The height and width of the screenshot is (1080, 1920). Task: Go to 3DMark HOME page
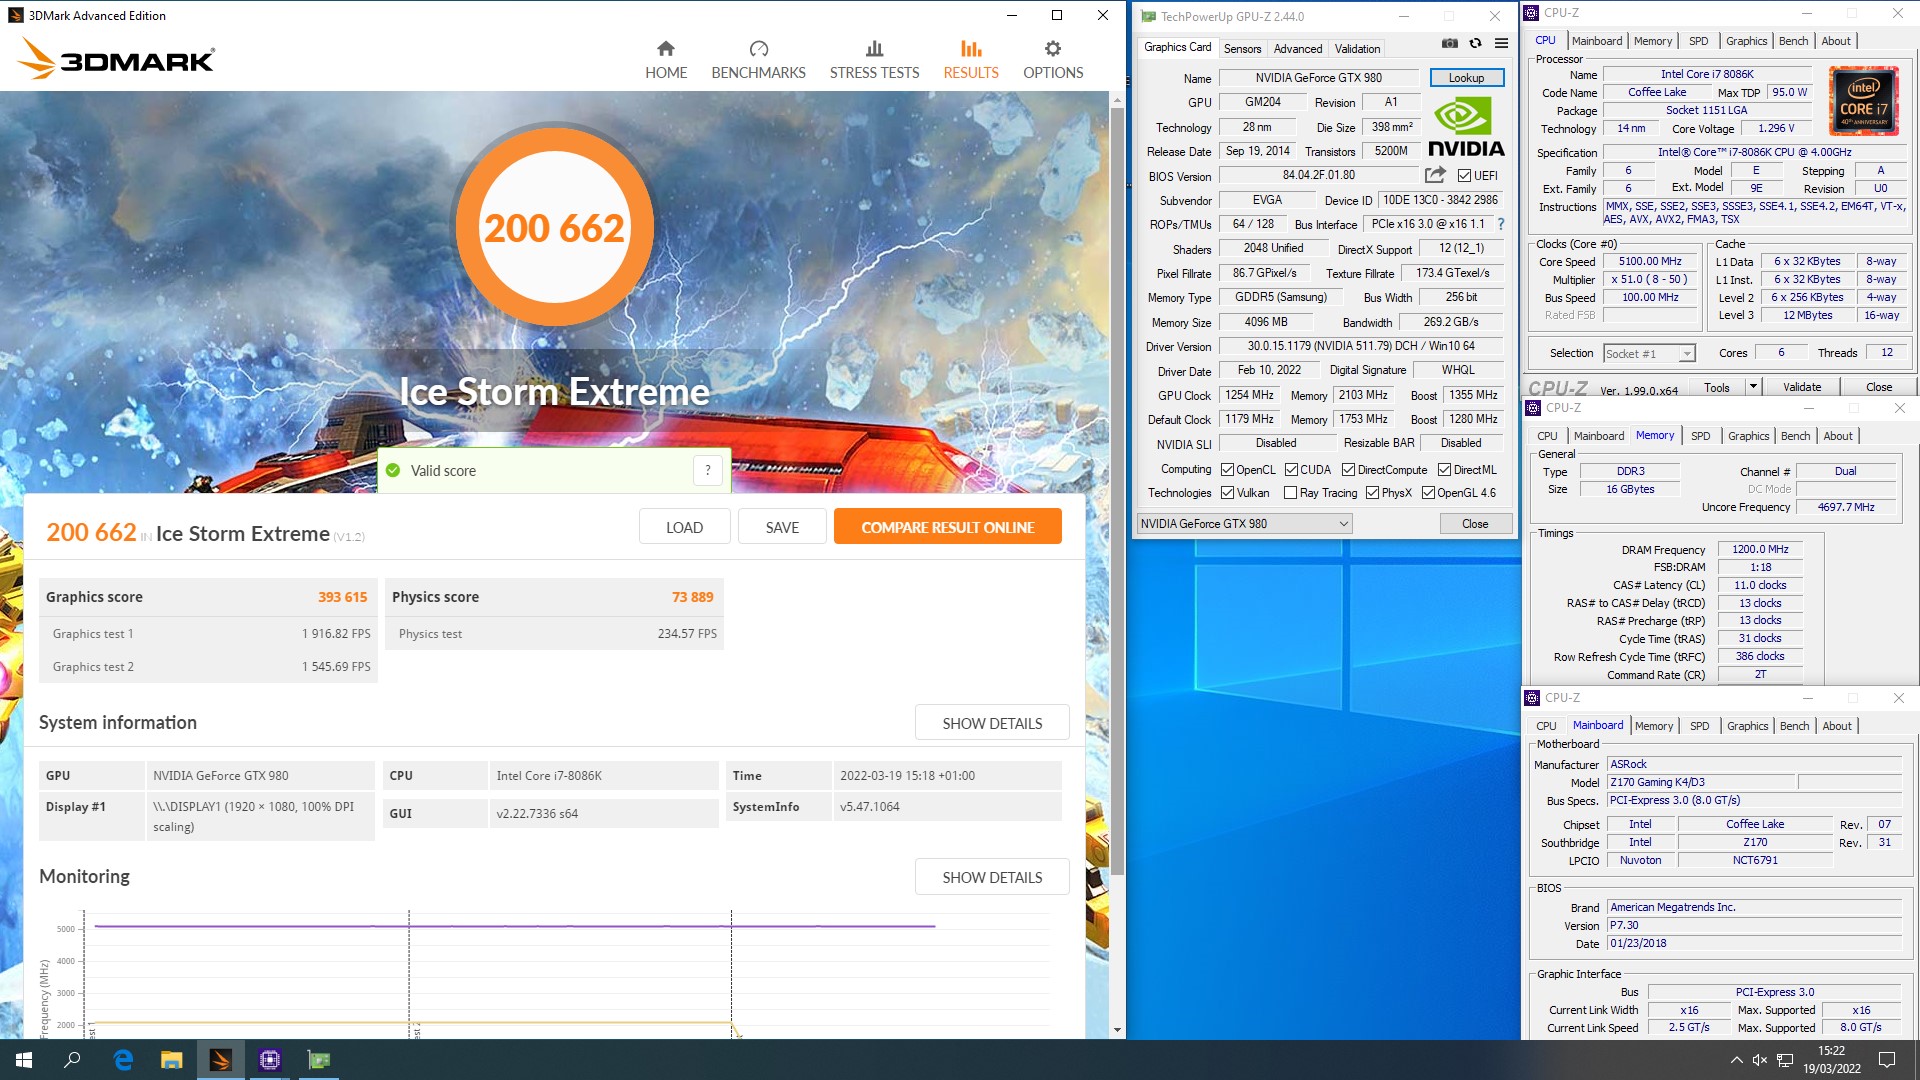coord(666,60)
